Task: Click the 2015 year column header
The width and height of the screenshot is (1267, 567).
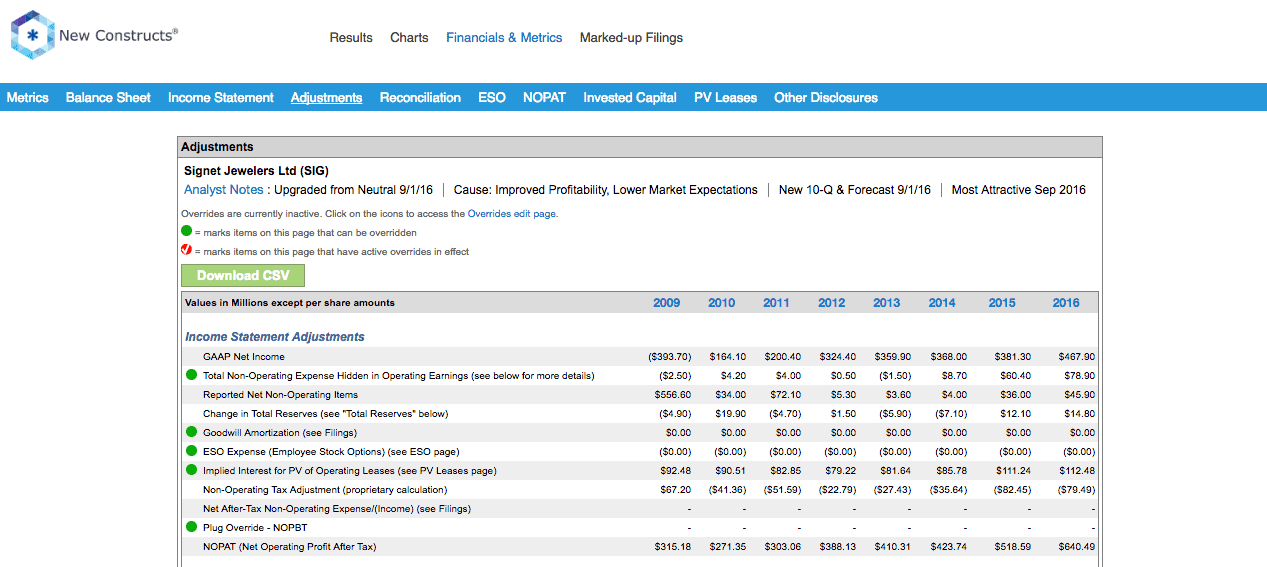Action: (1002, 303)
